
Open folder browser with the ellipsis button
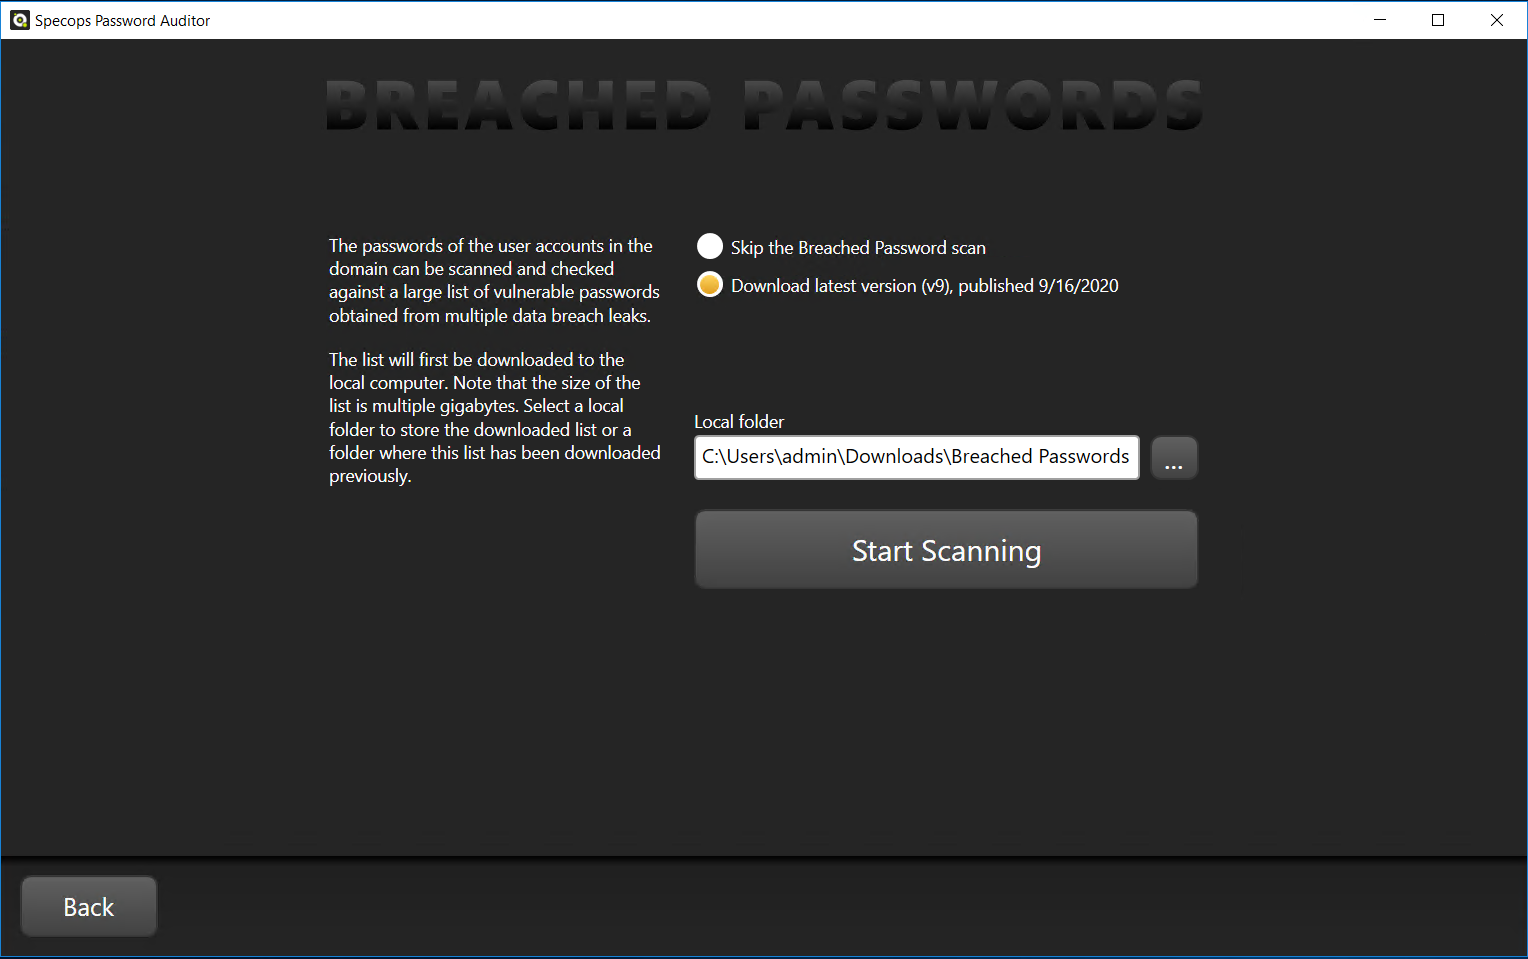1174,458
